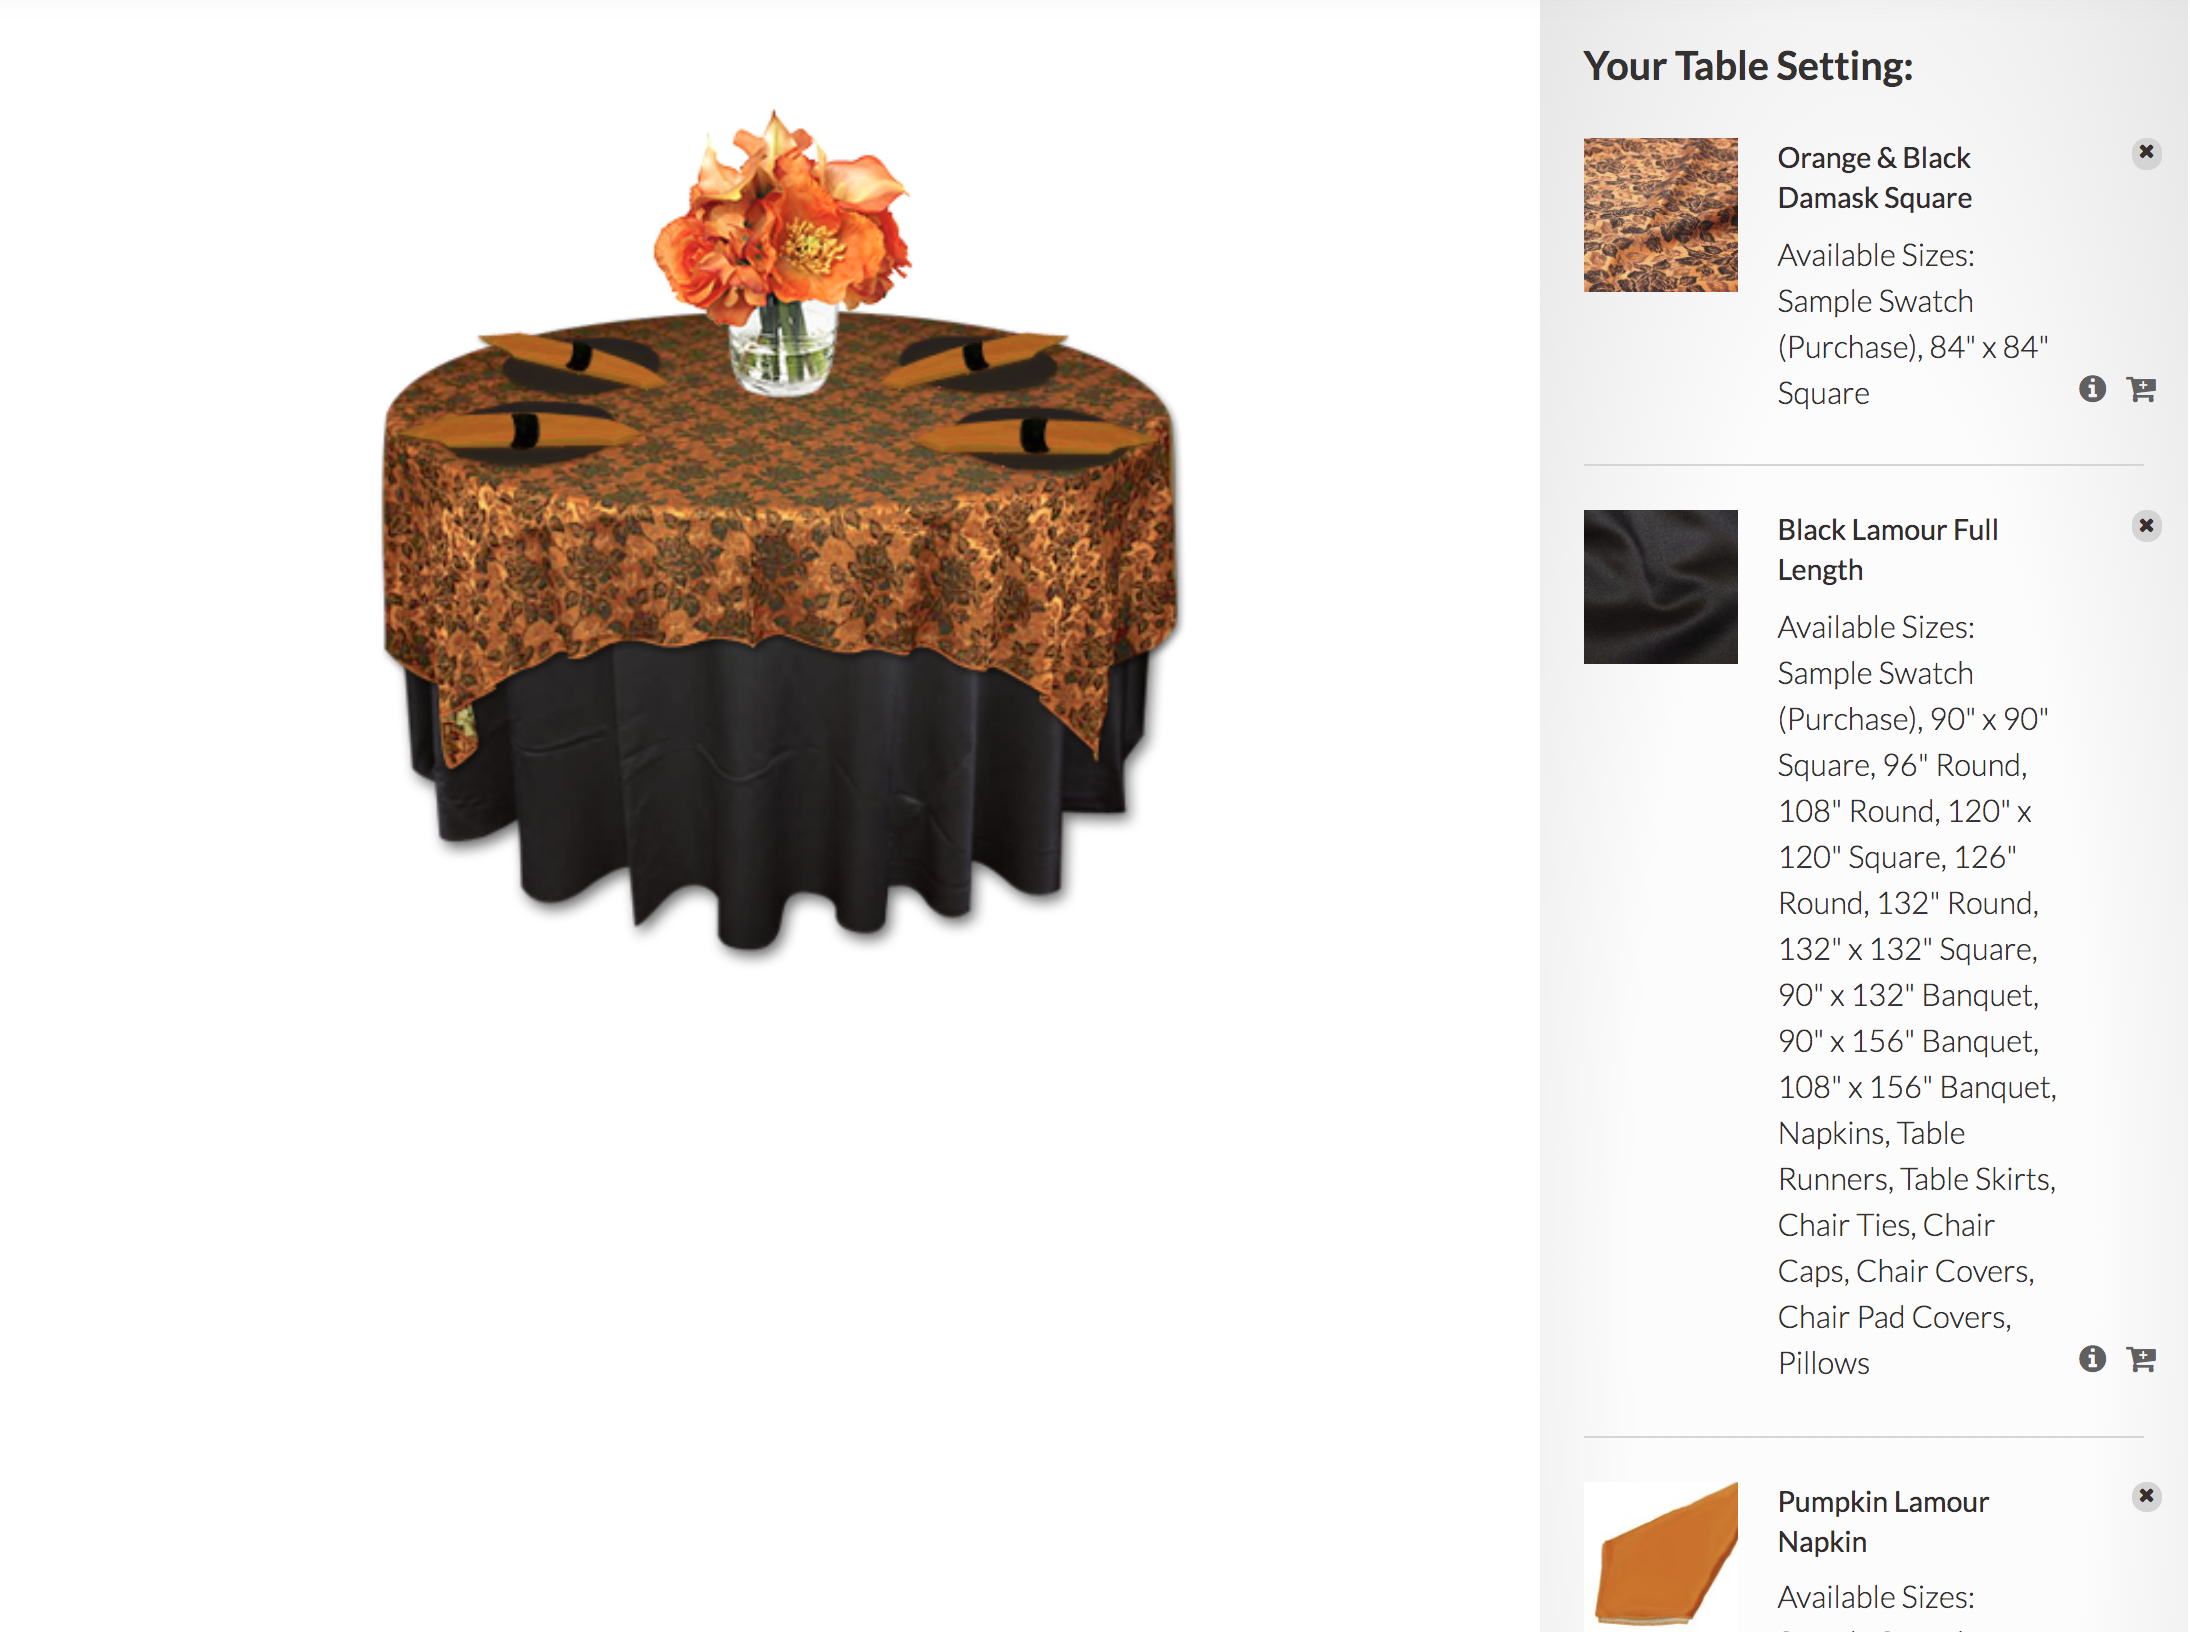Click the Orange & Black Damask swatch thumbnail
This screenshot has height=1632, width=2190.
click(x=1661, y=215)
